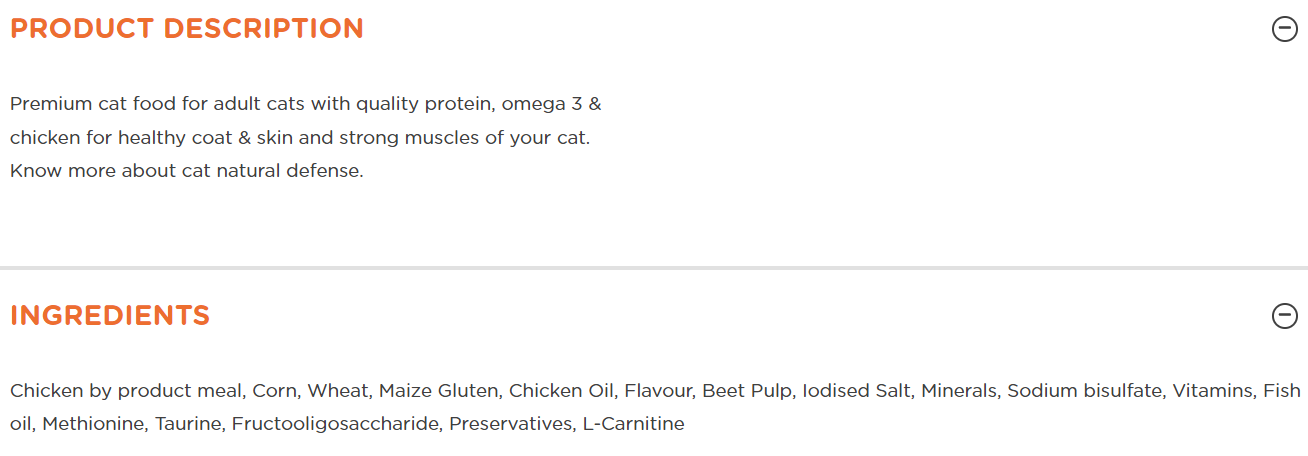
Task: Click the 'Sodium bisulfate' ingredient text
Action: click(x=1084, y=390)
